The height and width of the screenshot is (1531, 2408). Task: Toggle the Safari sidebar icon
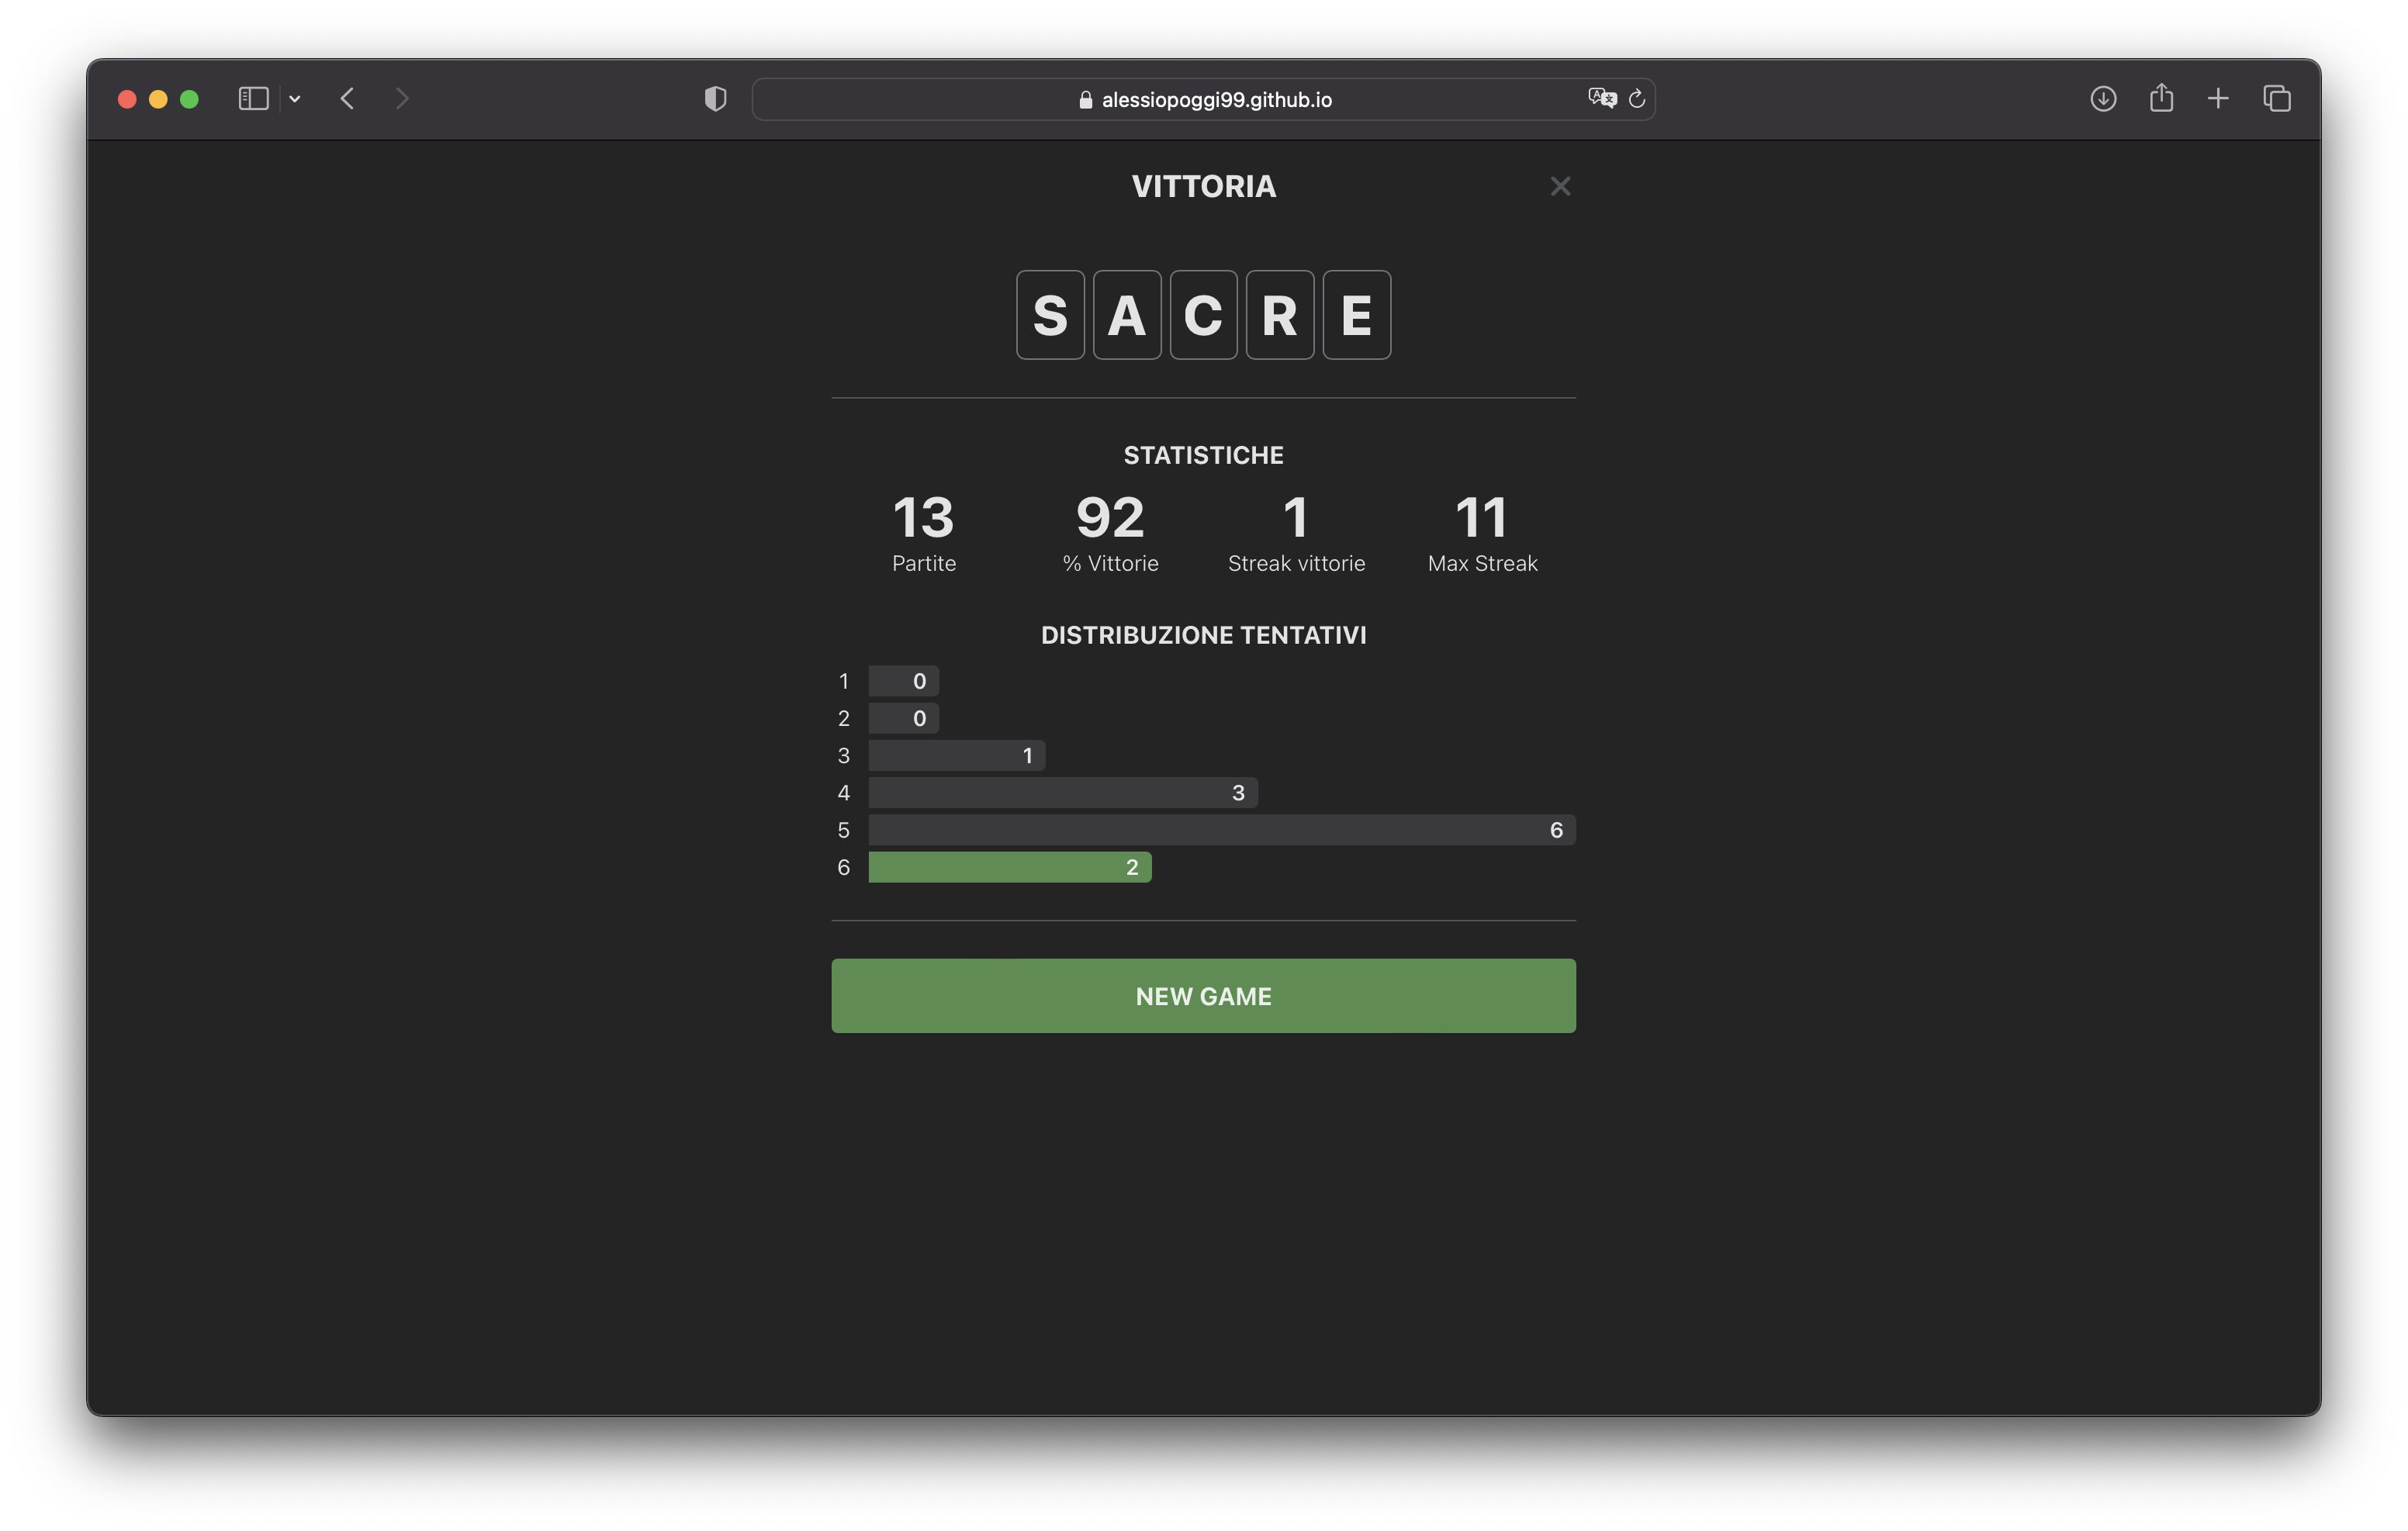pos(253,99)
